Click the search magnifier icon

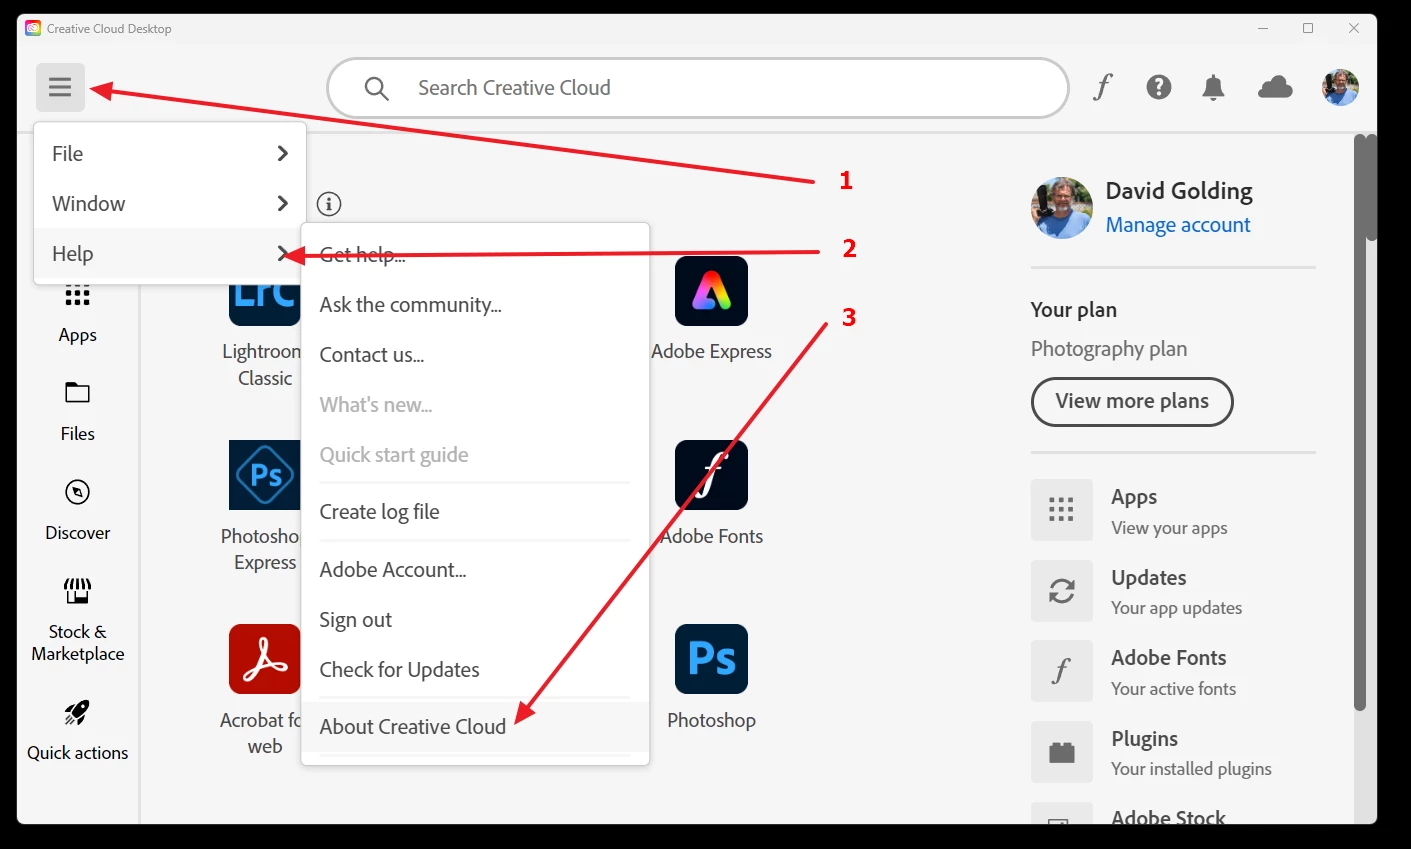click(x=376, y=88)
